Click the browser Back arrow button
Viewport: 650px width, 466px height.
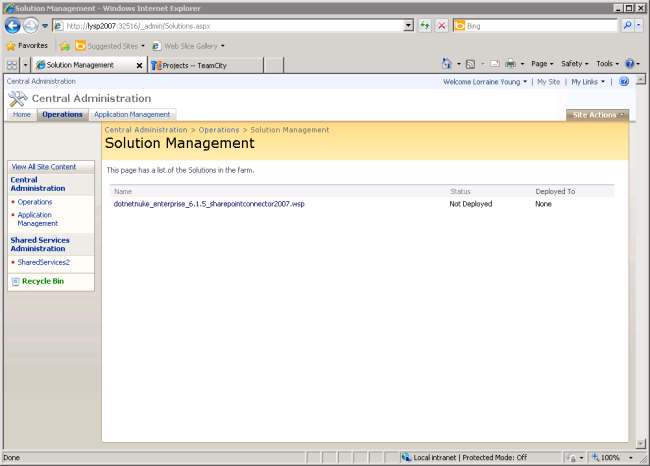[12, 26]
